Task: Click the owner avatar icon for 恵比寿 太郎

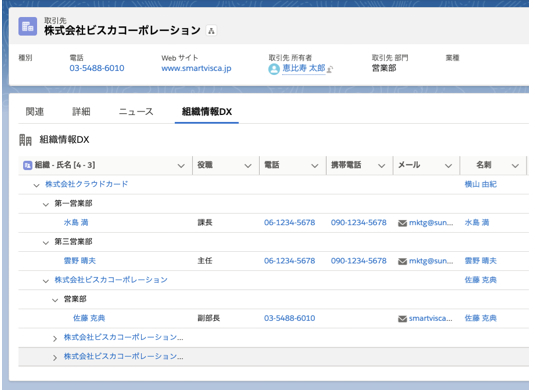Action: coord(274,69)
